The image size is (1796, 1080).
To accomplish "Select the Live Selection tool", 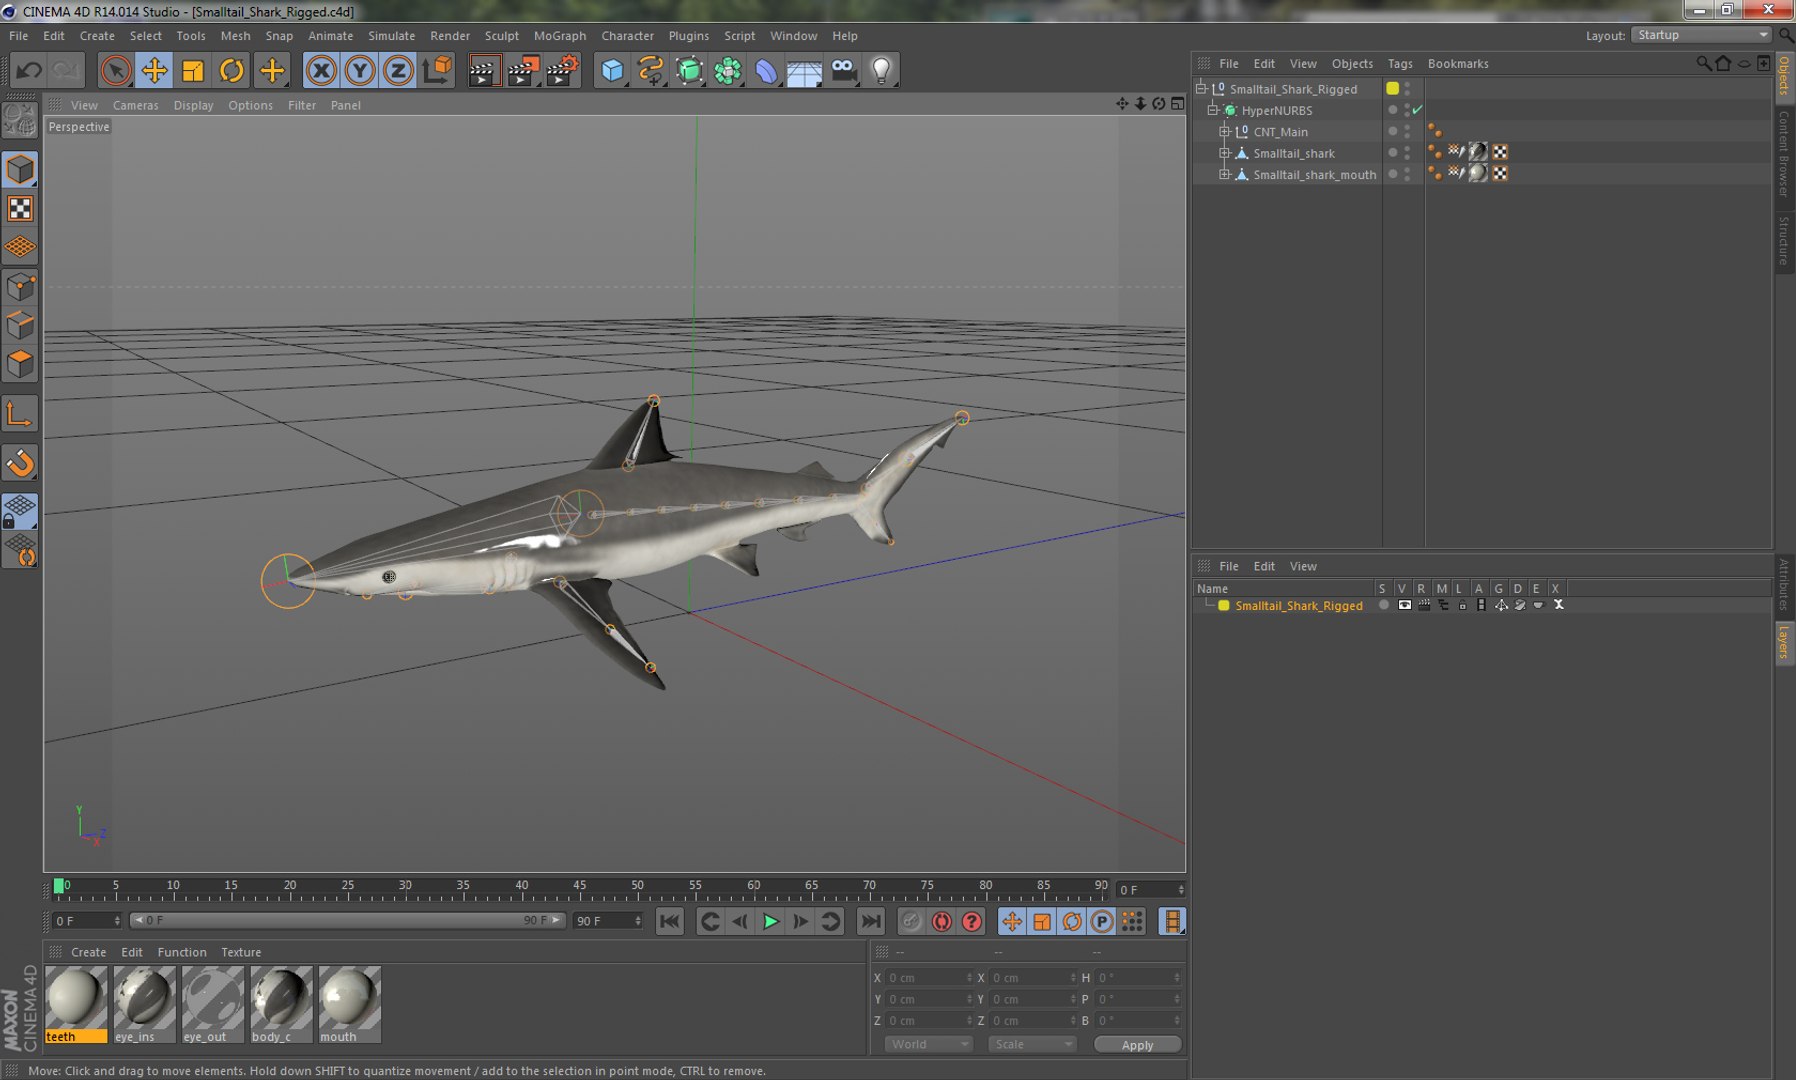I will (116, 70).
